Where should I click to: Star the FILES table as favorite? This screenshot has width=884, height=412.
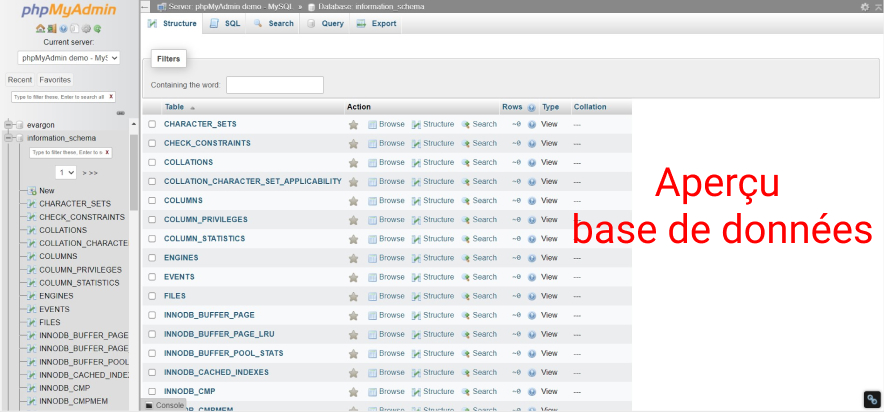(353, 296)
